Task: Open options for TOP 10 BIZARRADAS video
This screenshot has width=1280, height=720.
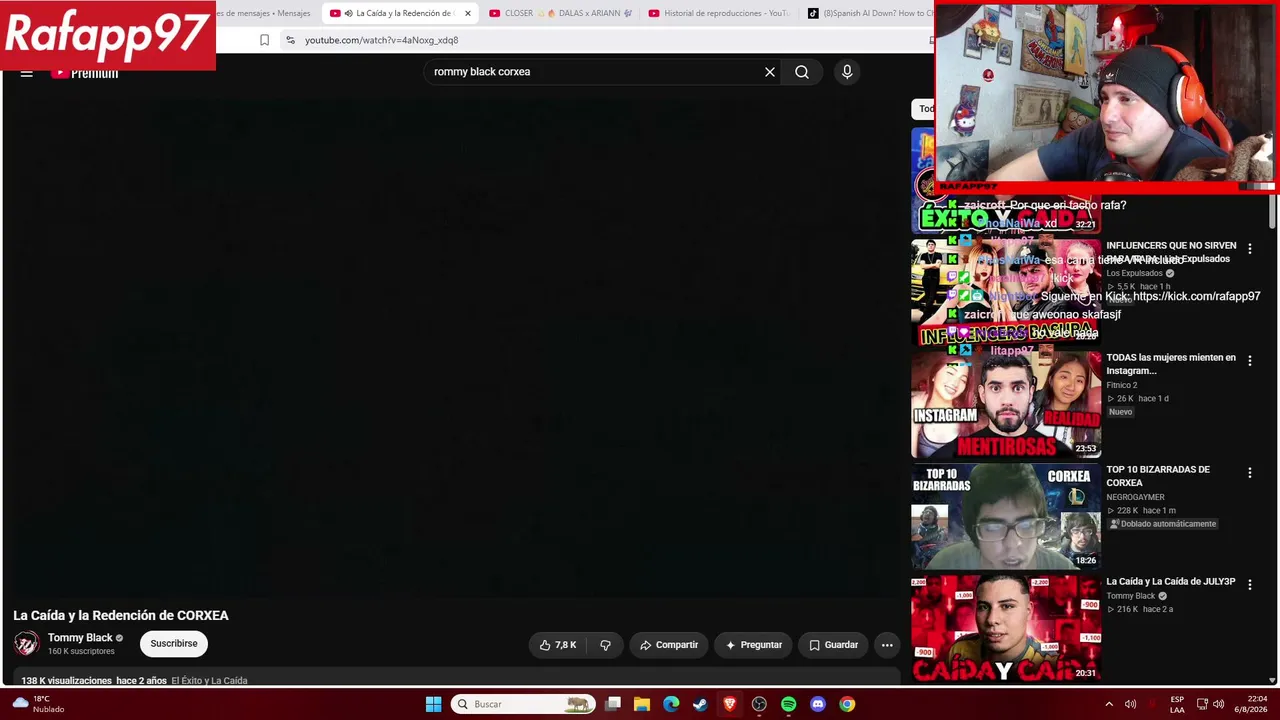Action: (1249, 473)
